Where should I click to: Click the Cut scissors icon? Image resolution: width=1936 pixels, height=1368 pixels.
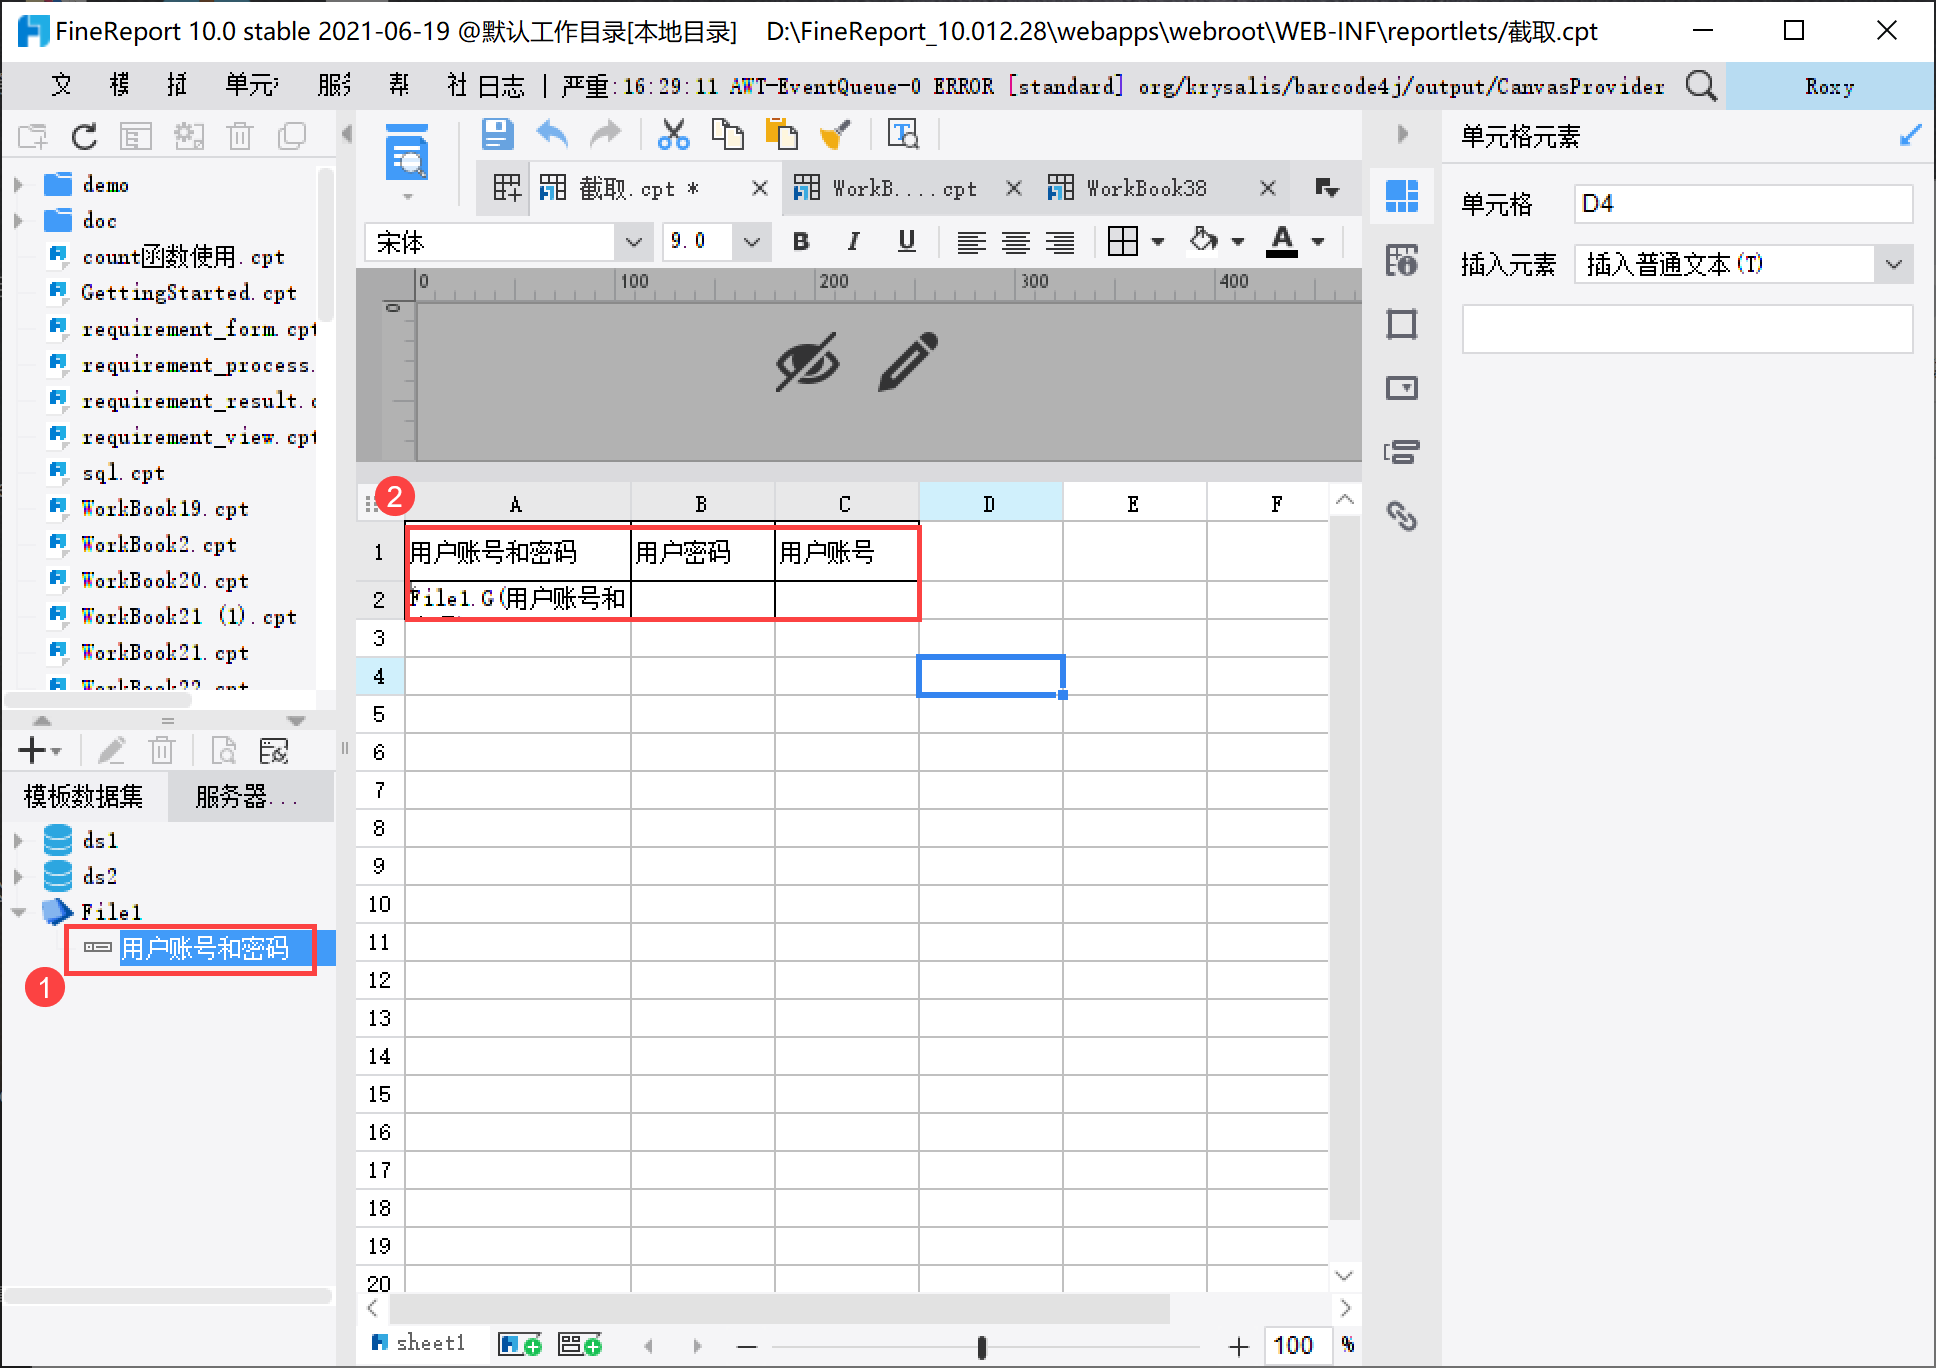tap(673, 134)
